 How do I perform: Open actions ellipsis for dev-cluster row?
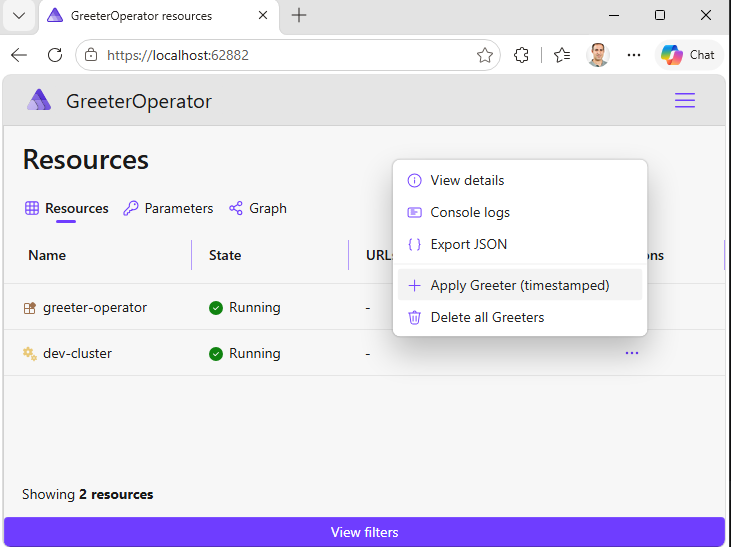632,353
